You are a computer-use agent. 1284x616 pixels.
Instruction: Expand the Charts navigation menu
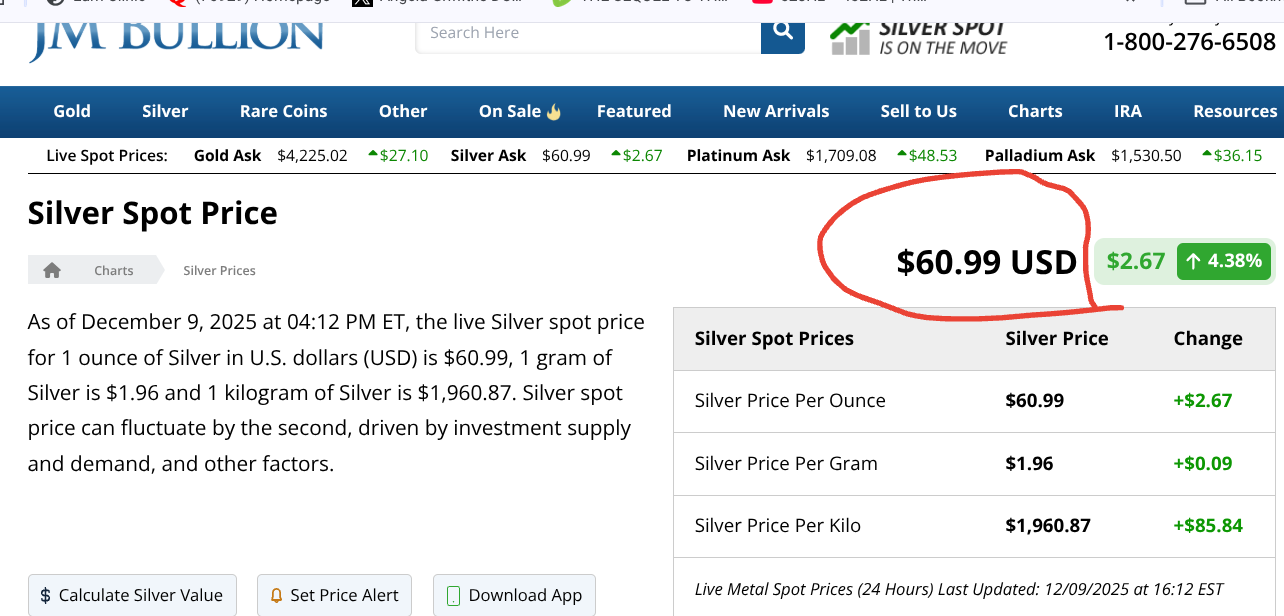click(1035, 111)
